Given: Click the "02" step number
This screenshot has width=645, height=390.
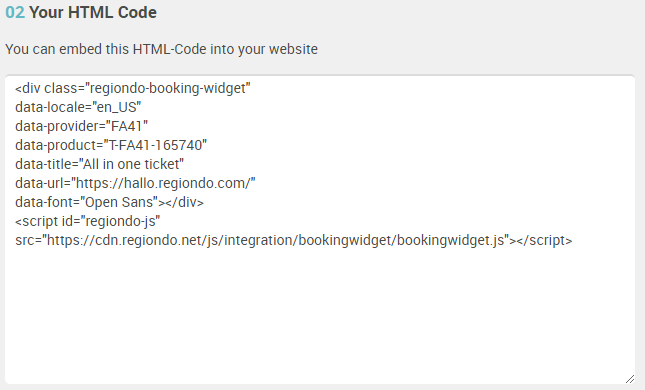Looking at the screenshot, I should [15, 12].
